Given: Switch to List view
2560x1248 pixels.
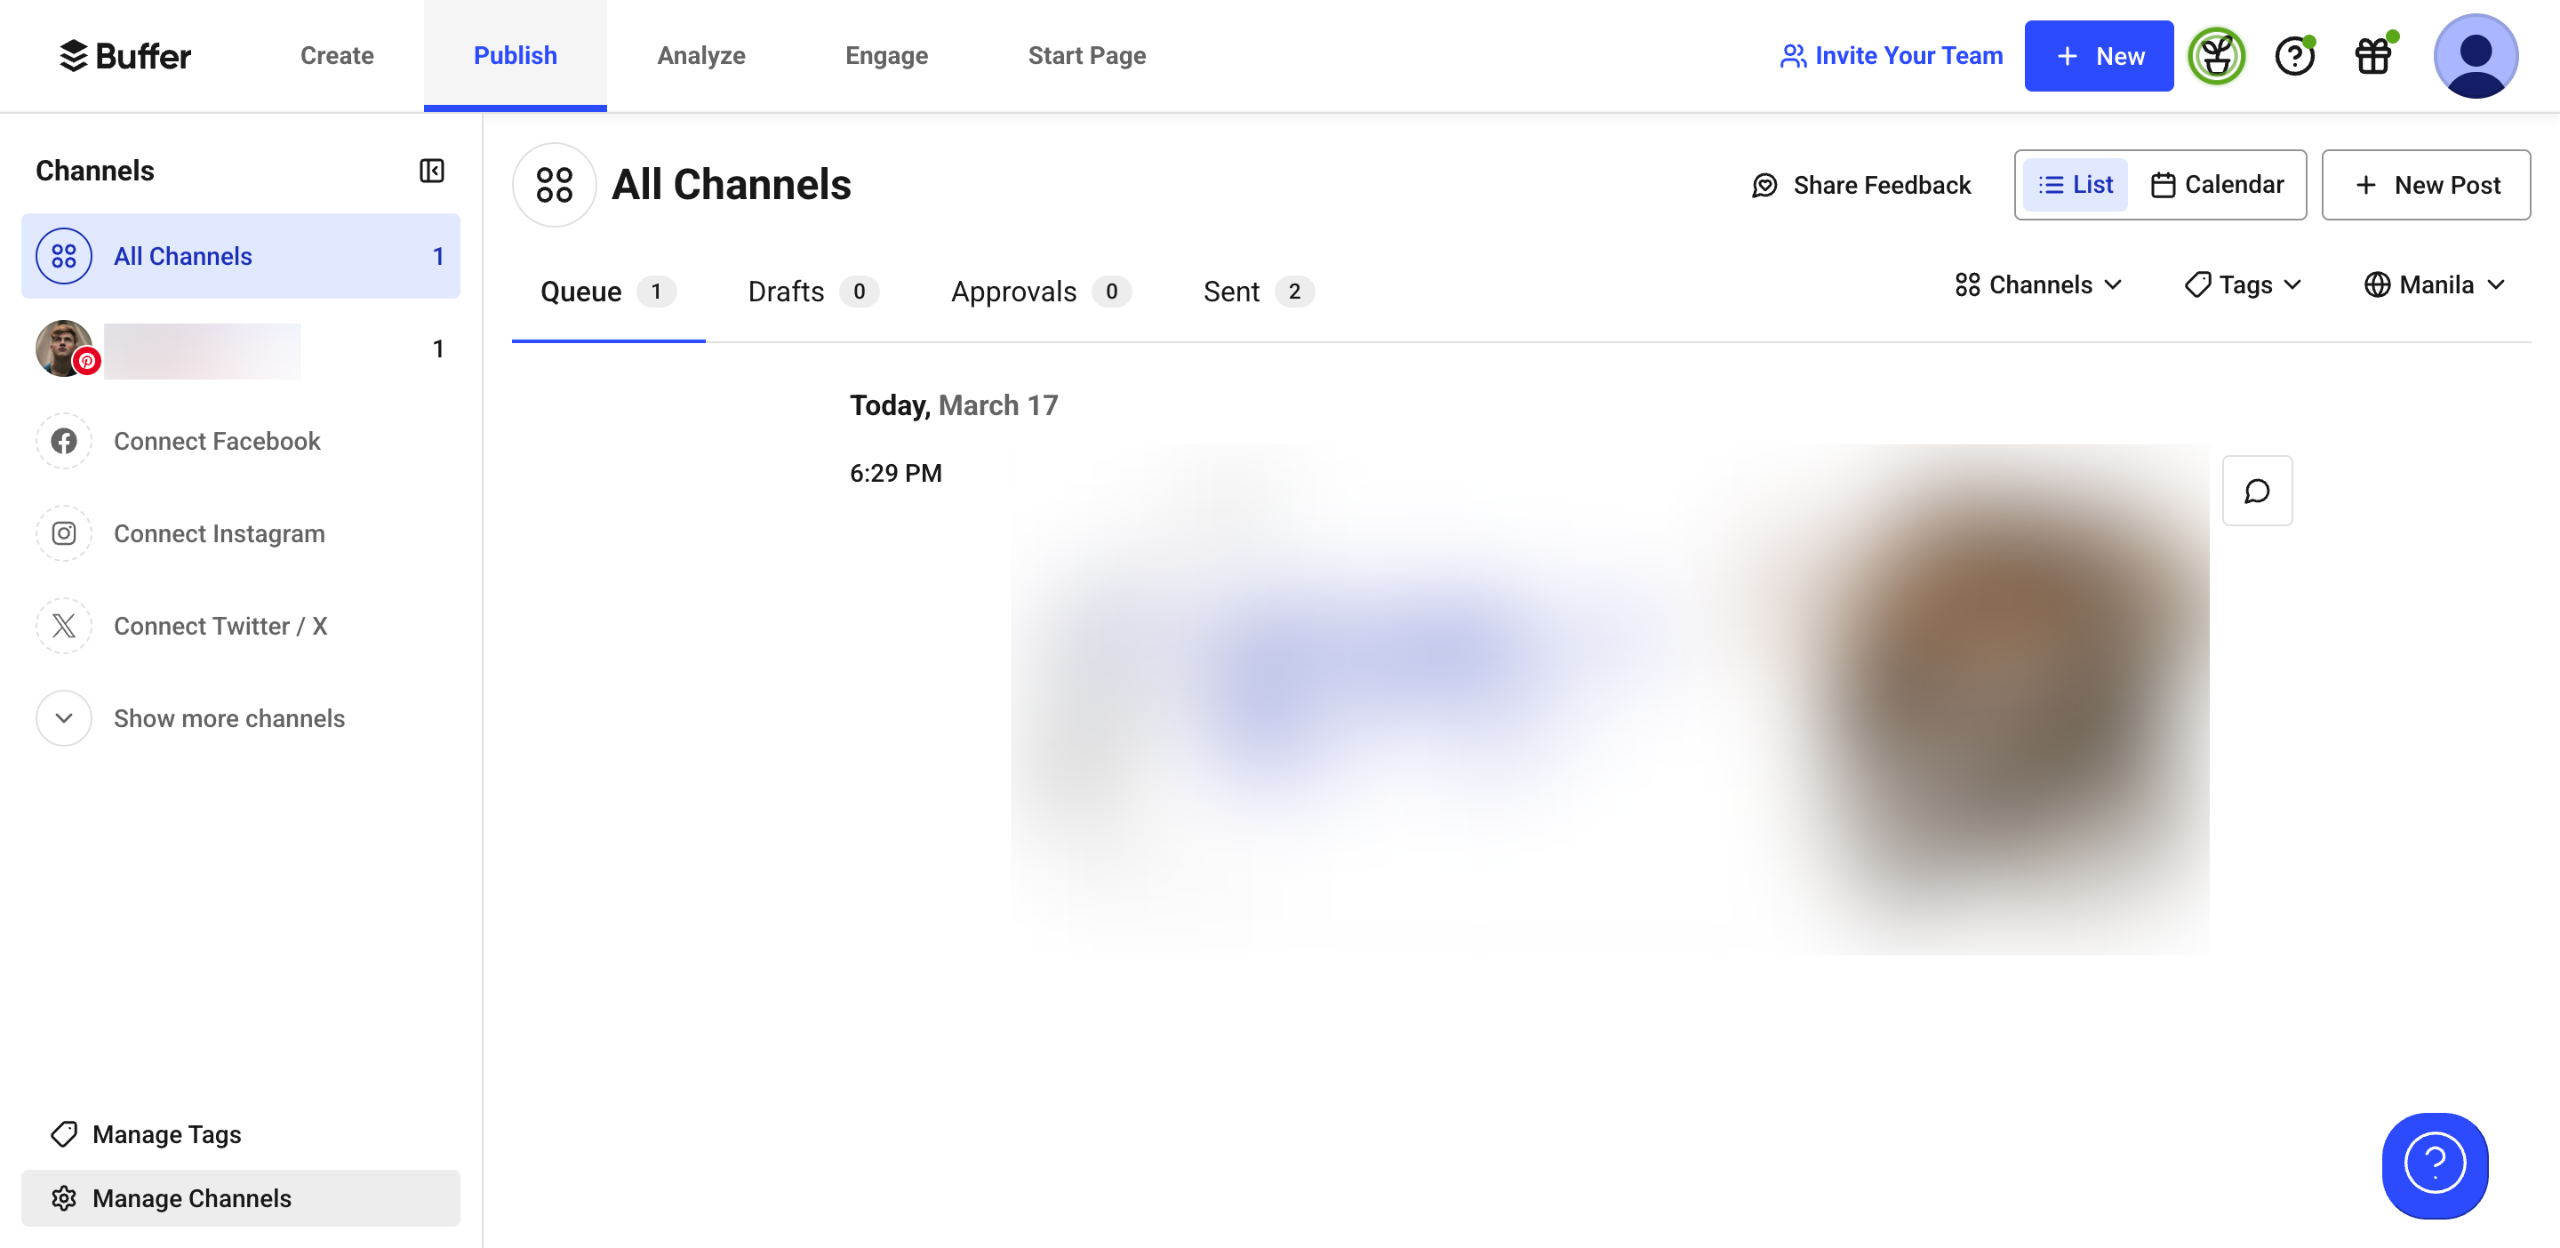Looking at the screenshot, I should [x=2076, y=185].
